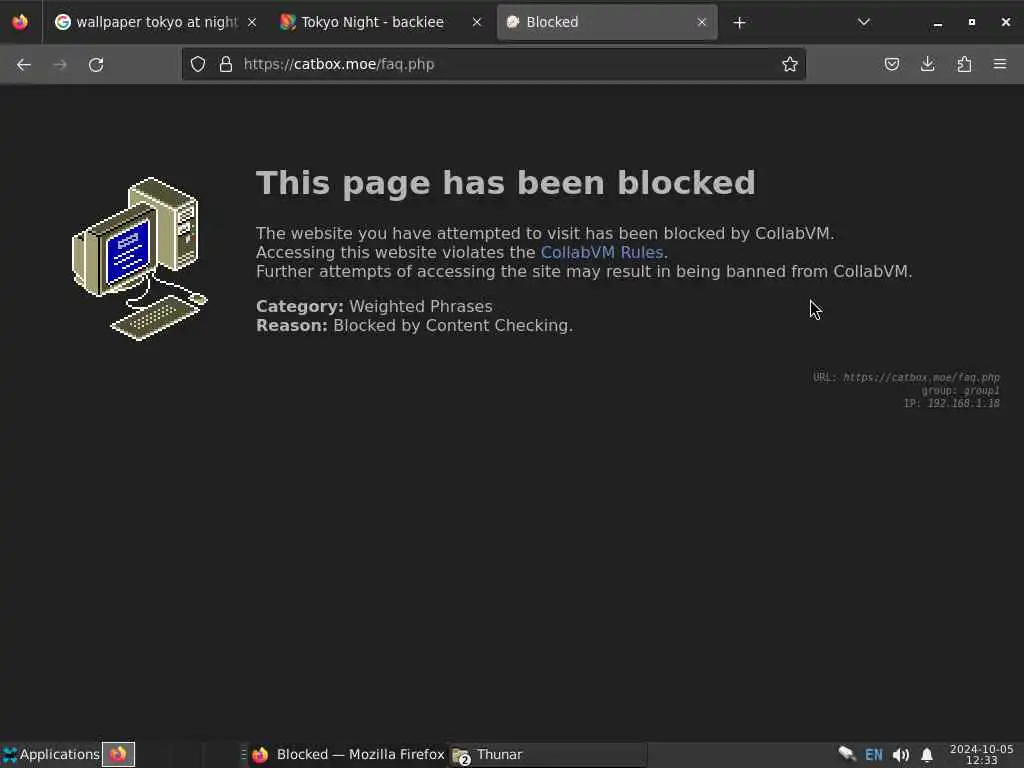The image size is (1024, 768).
Task: Maximize the Firefox window
Action: point(972,22)
